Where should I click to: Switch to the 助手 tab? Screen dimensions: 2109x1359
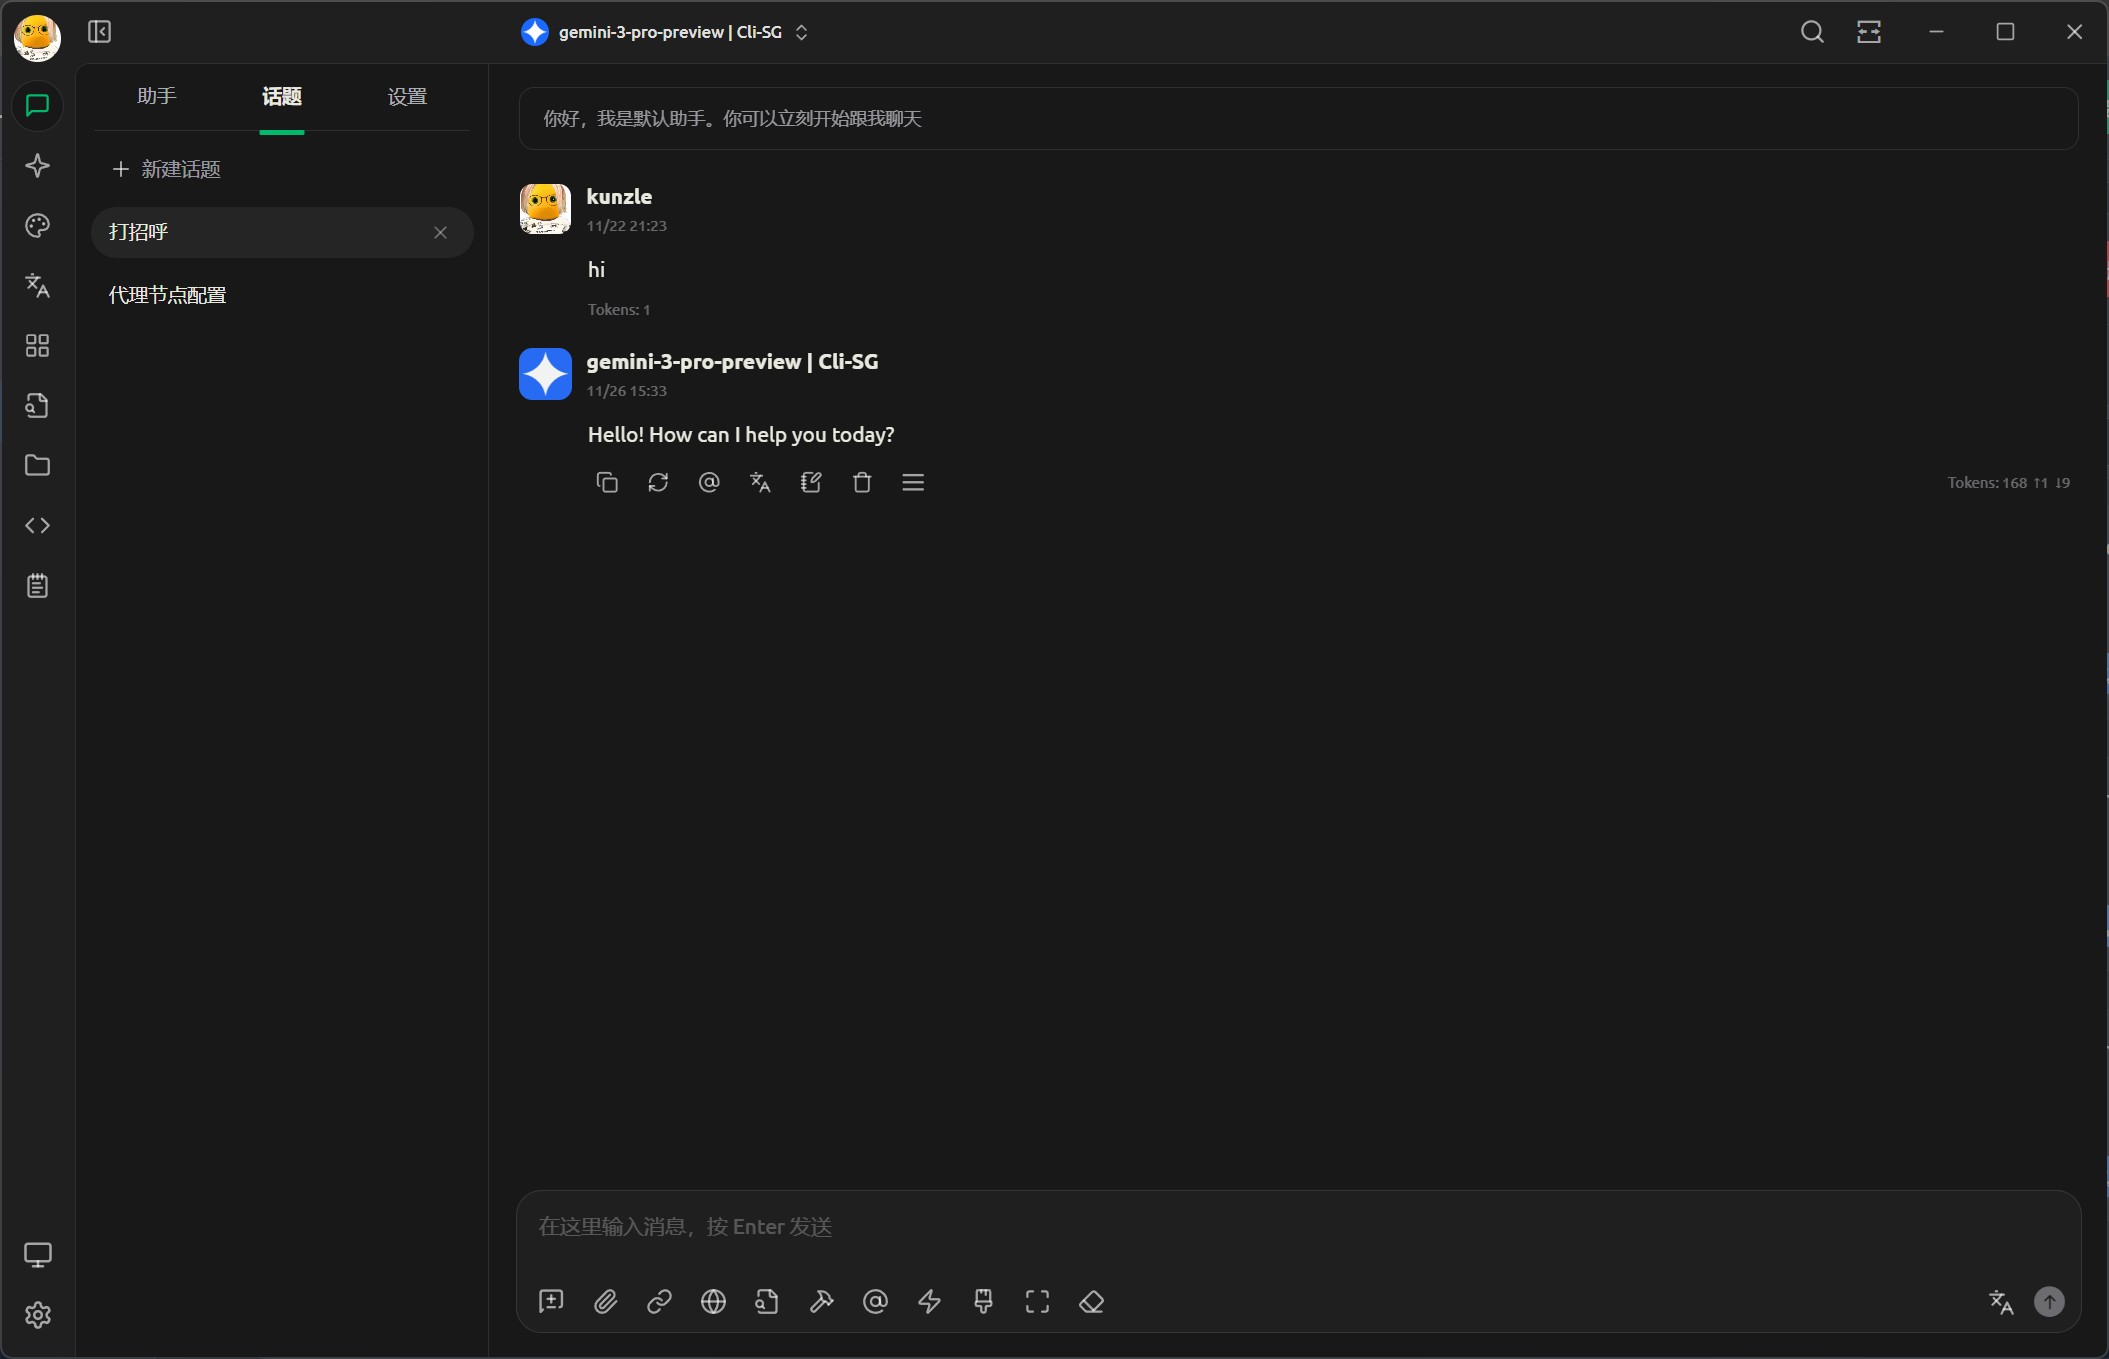(x=157, y=96)
